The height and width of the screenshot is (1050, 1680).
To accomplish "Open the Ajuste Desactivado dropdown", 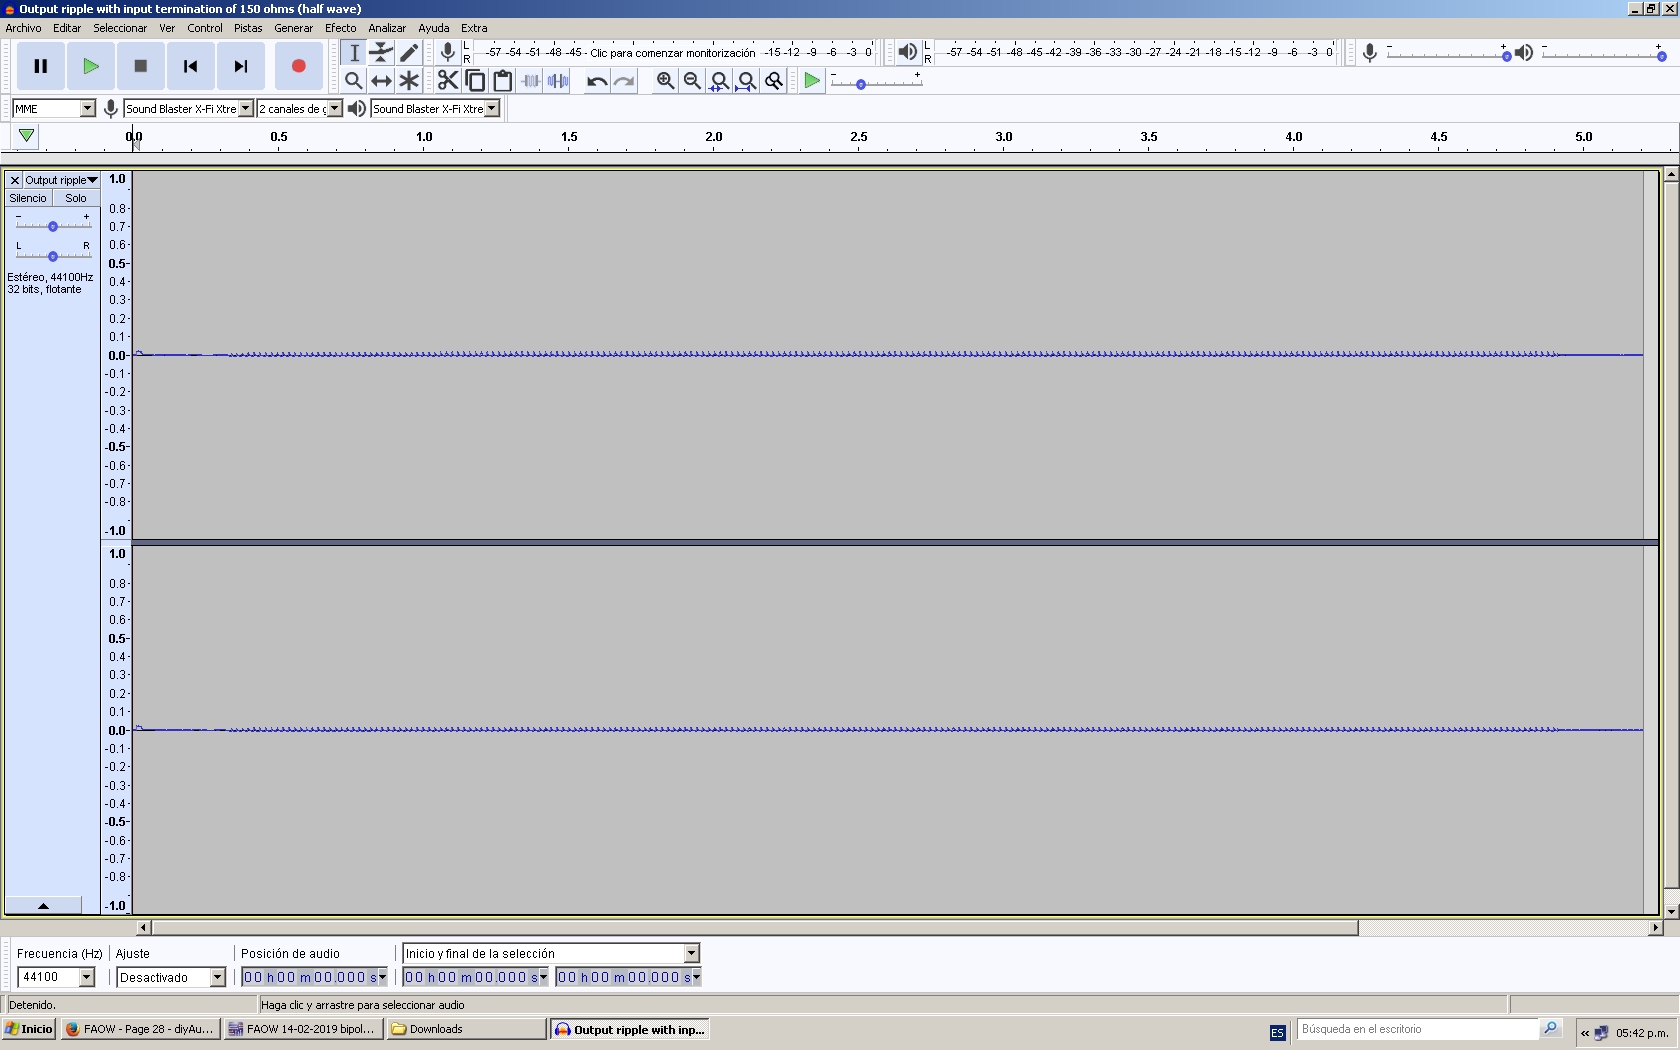I will 171,977.
